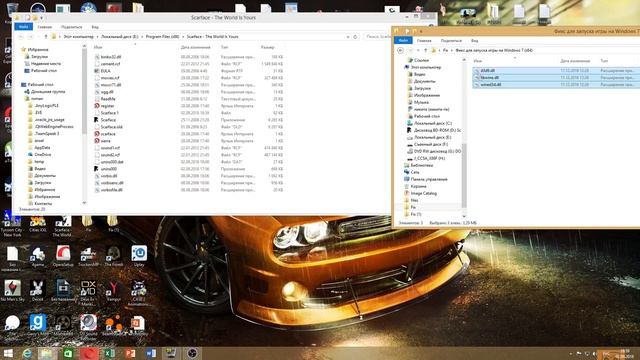
Task: Open Локальный диск (C:) in Fix window
Action: click(x=429, y=123)
